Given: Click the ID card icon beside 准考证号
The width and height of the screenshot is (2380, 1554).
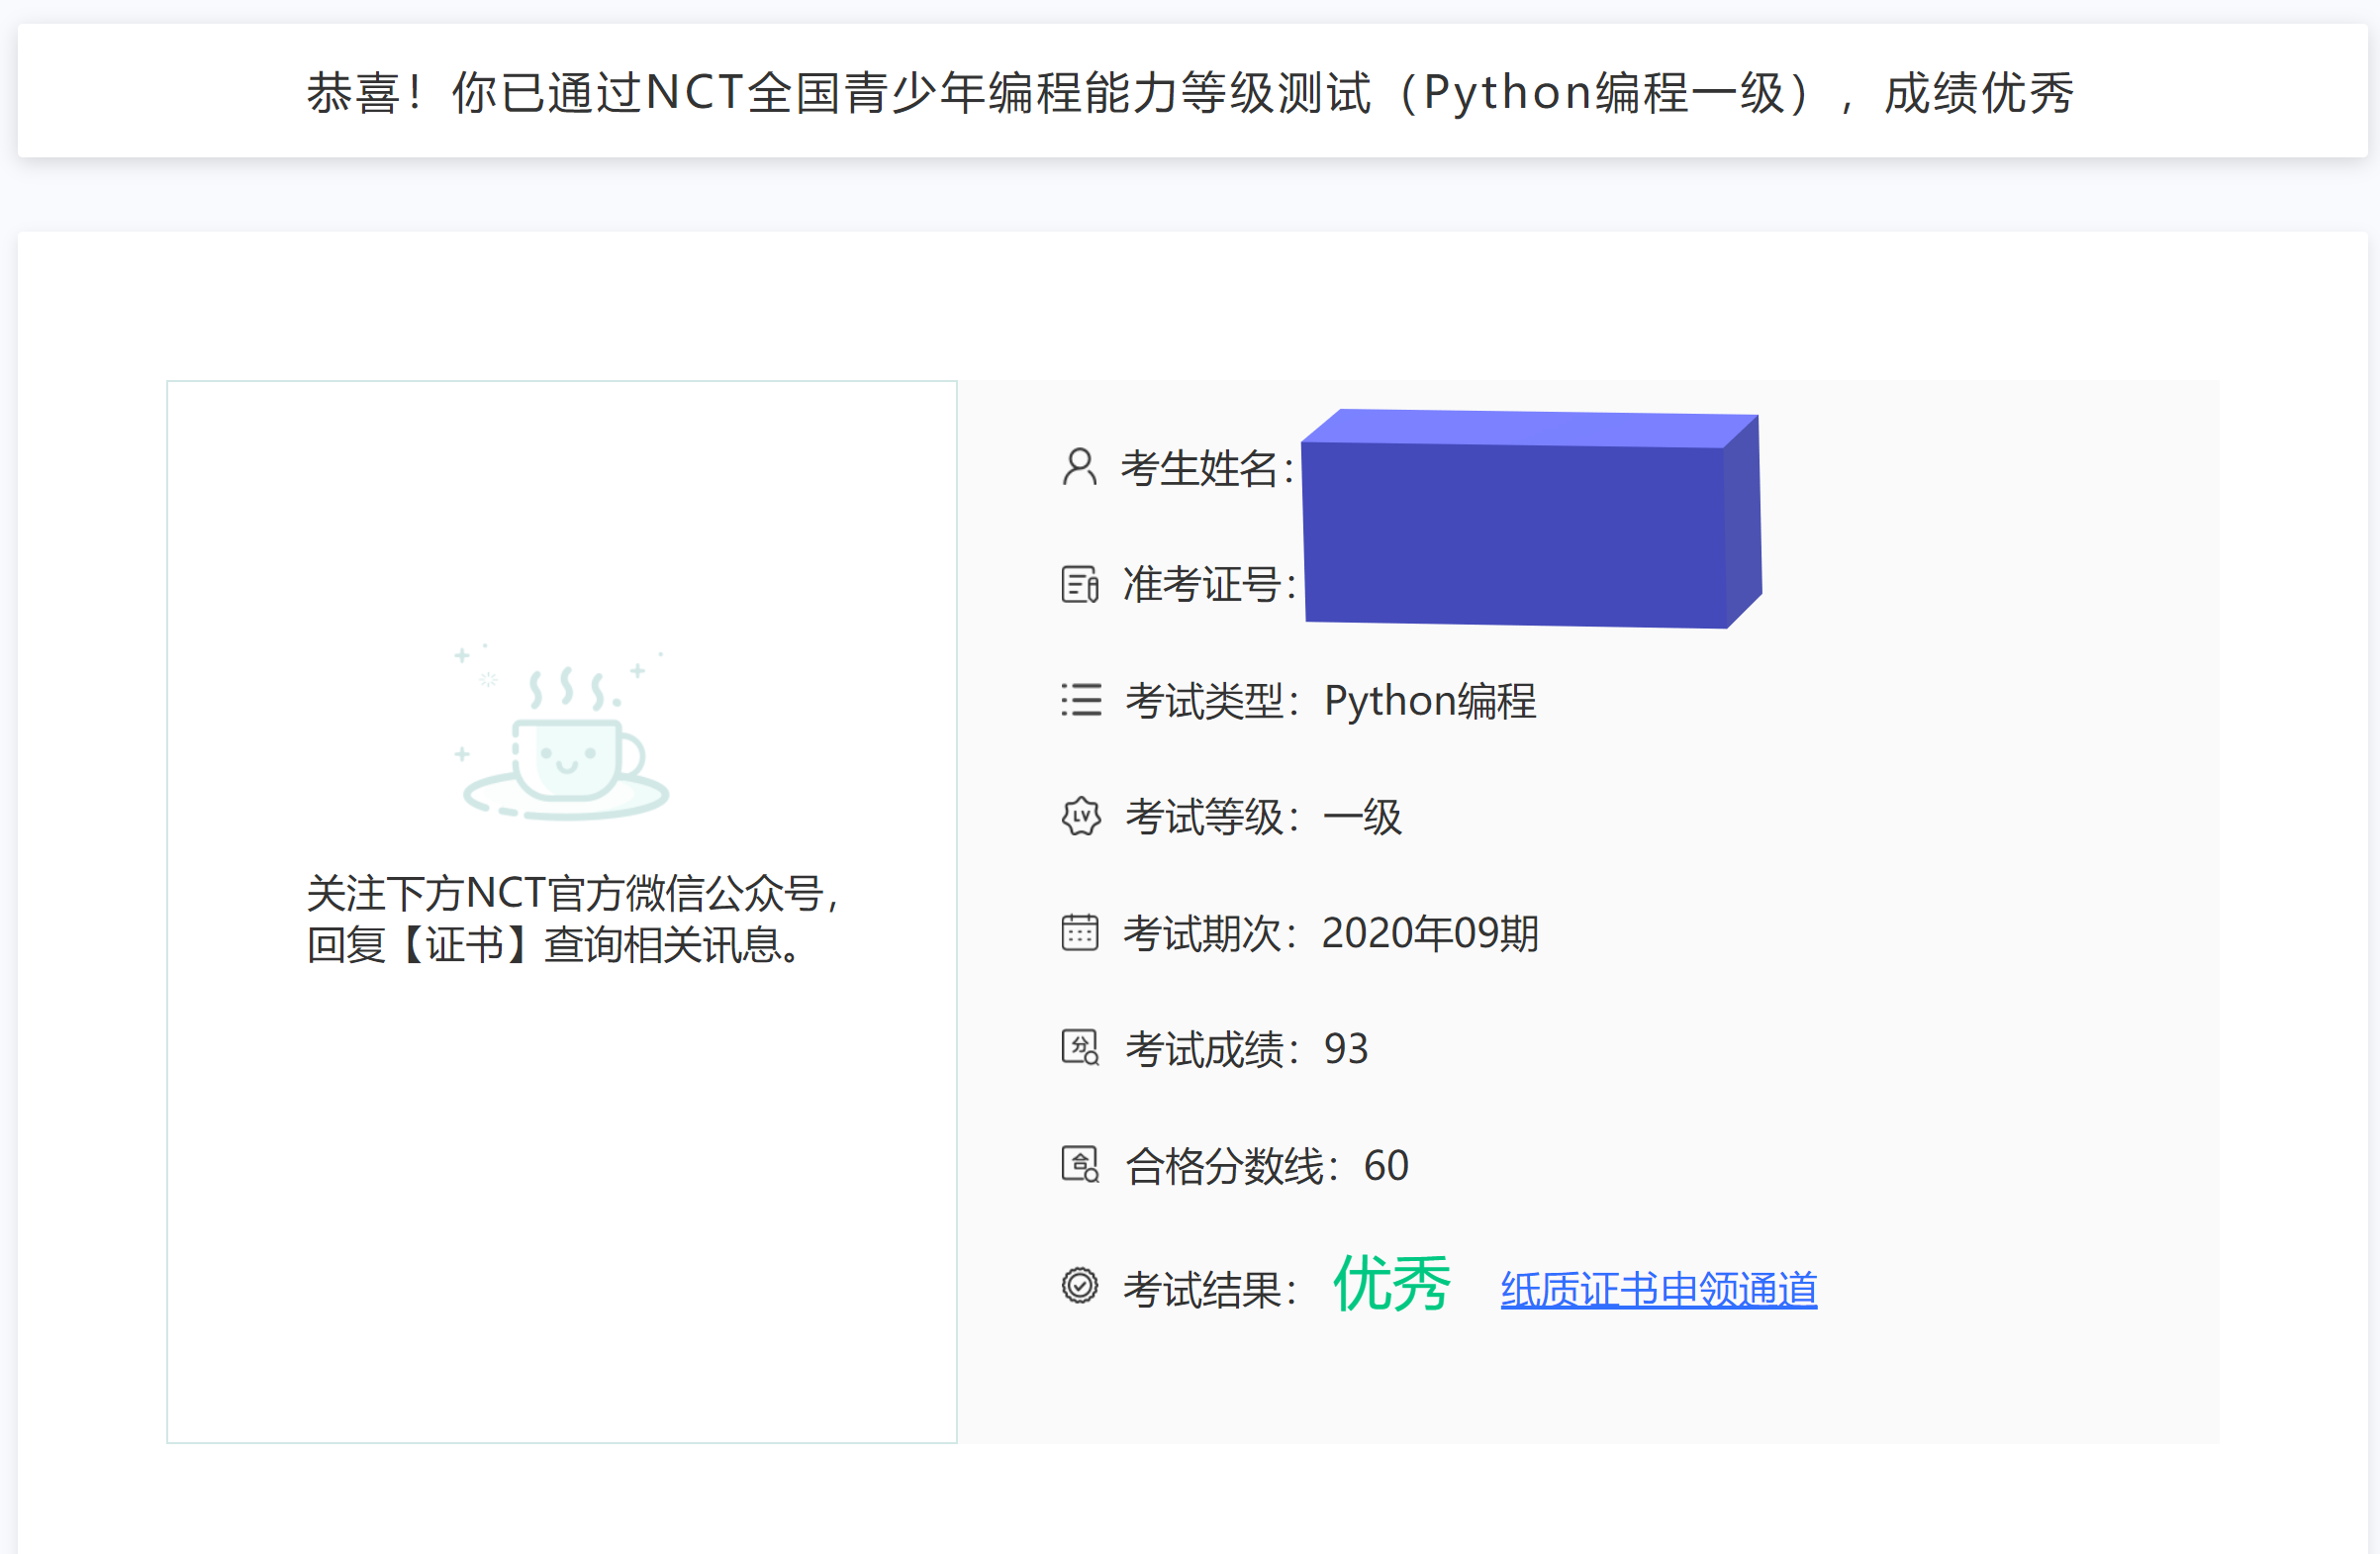Looking at the screenshot, I should pos(1080,584).
